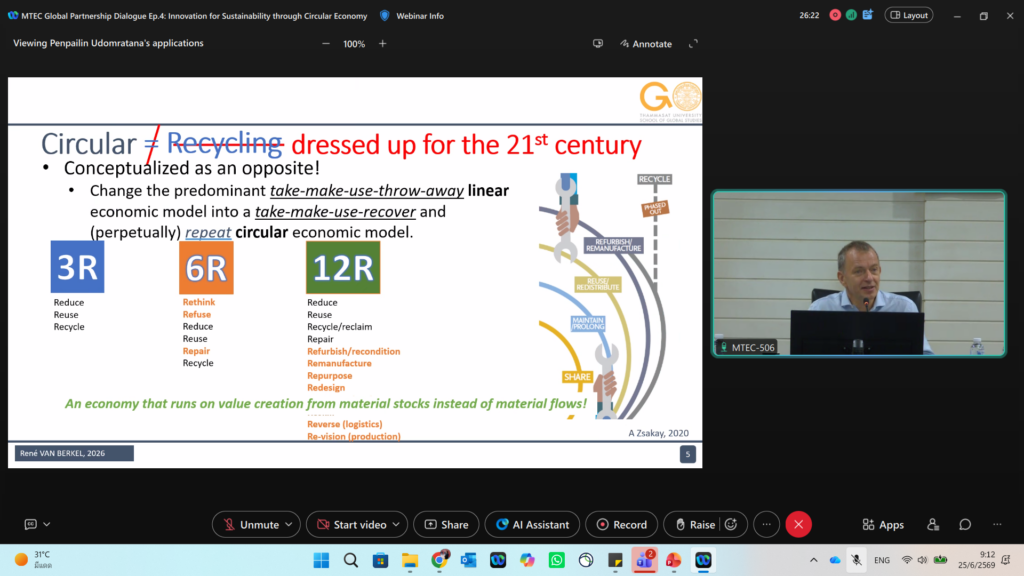1024x576 pixels.
Task: Open reactions smiley icon
Action: click(731, 524)
